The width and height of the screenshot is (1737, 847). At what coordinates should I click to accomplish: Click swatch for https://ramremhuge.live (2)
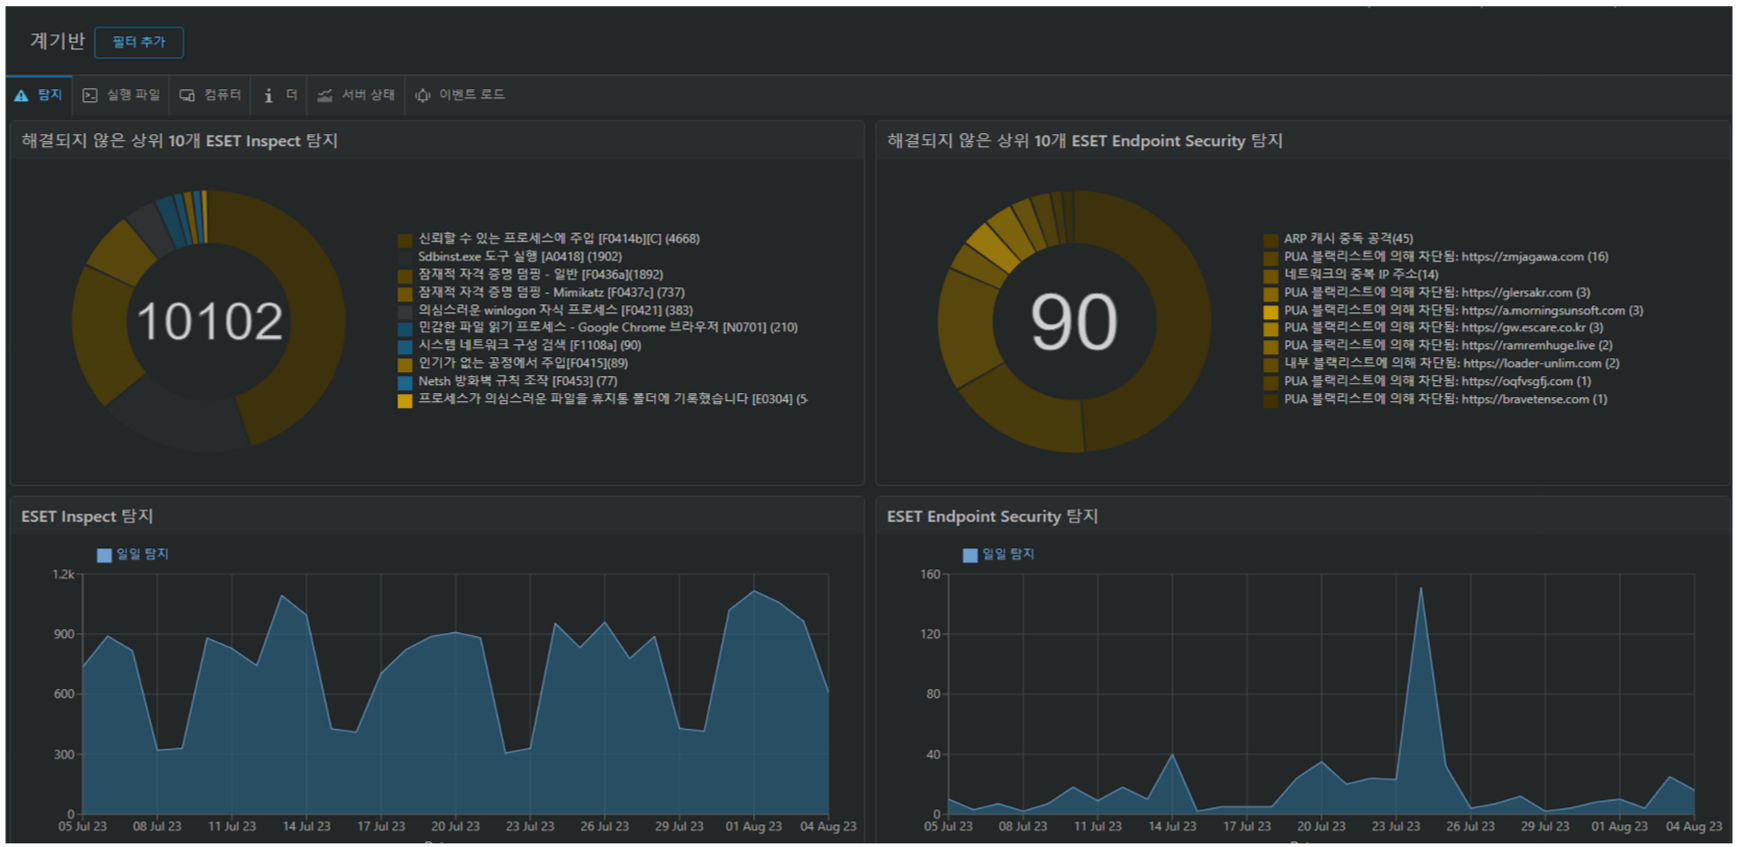pyautogui.click(x=1270, y=347)
